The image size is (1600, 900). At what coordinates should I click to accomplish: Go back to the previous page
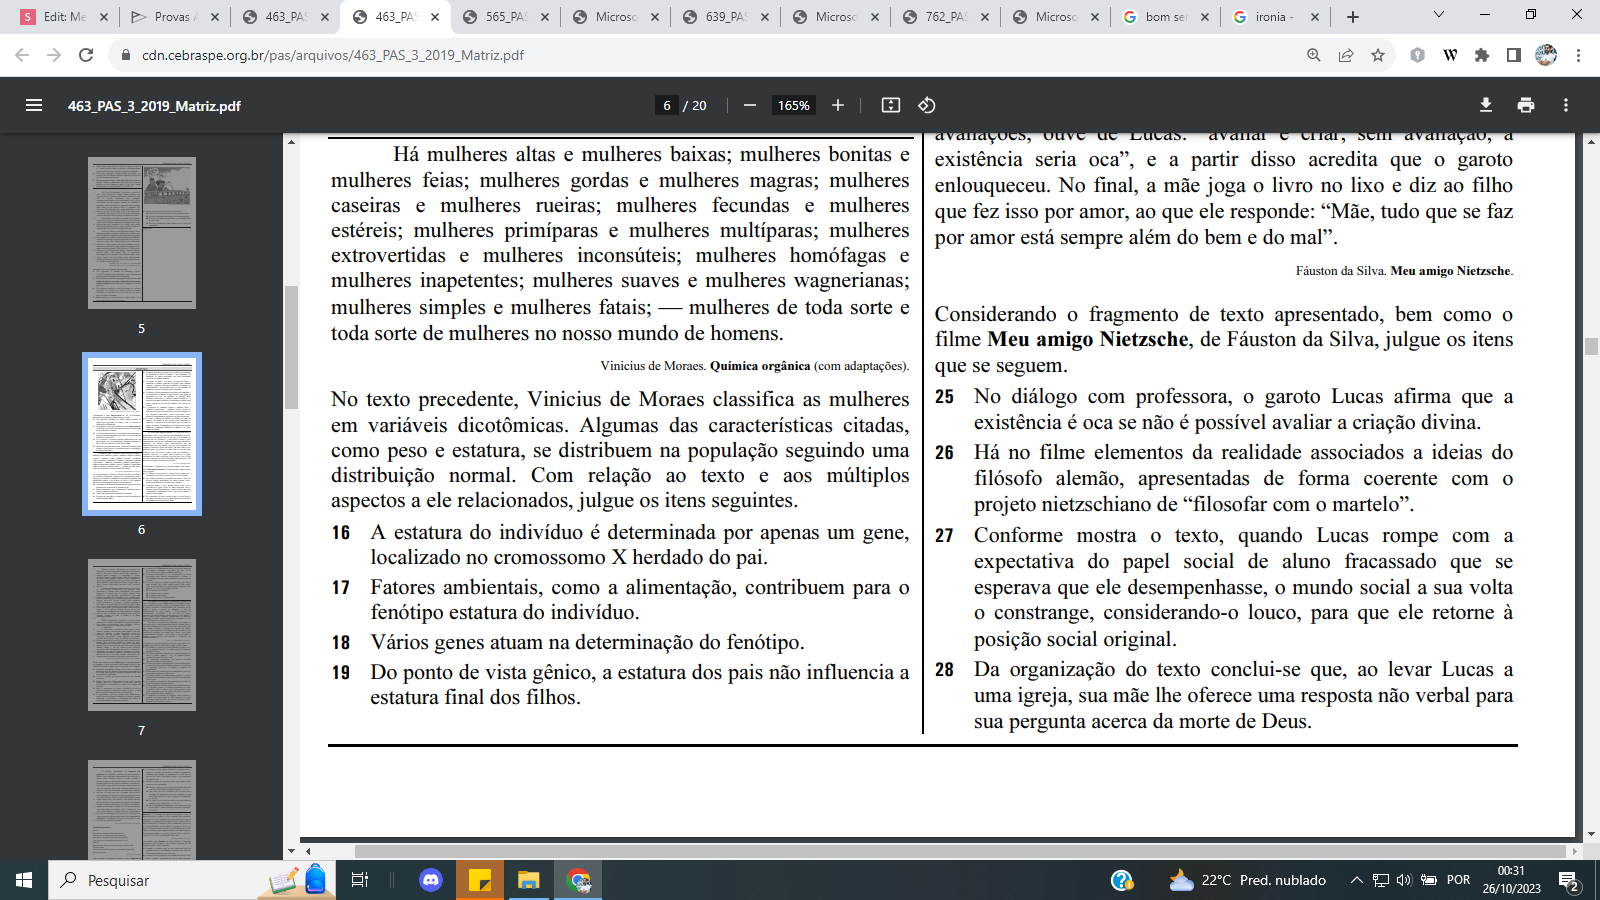22,55
